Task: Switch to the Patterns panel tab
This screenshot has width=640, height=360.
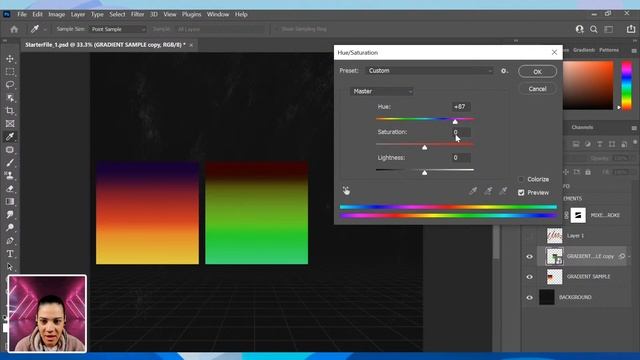Action: [609, 50]
